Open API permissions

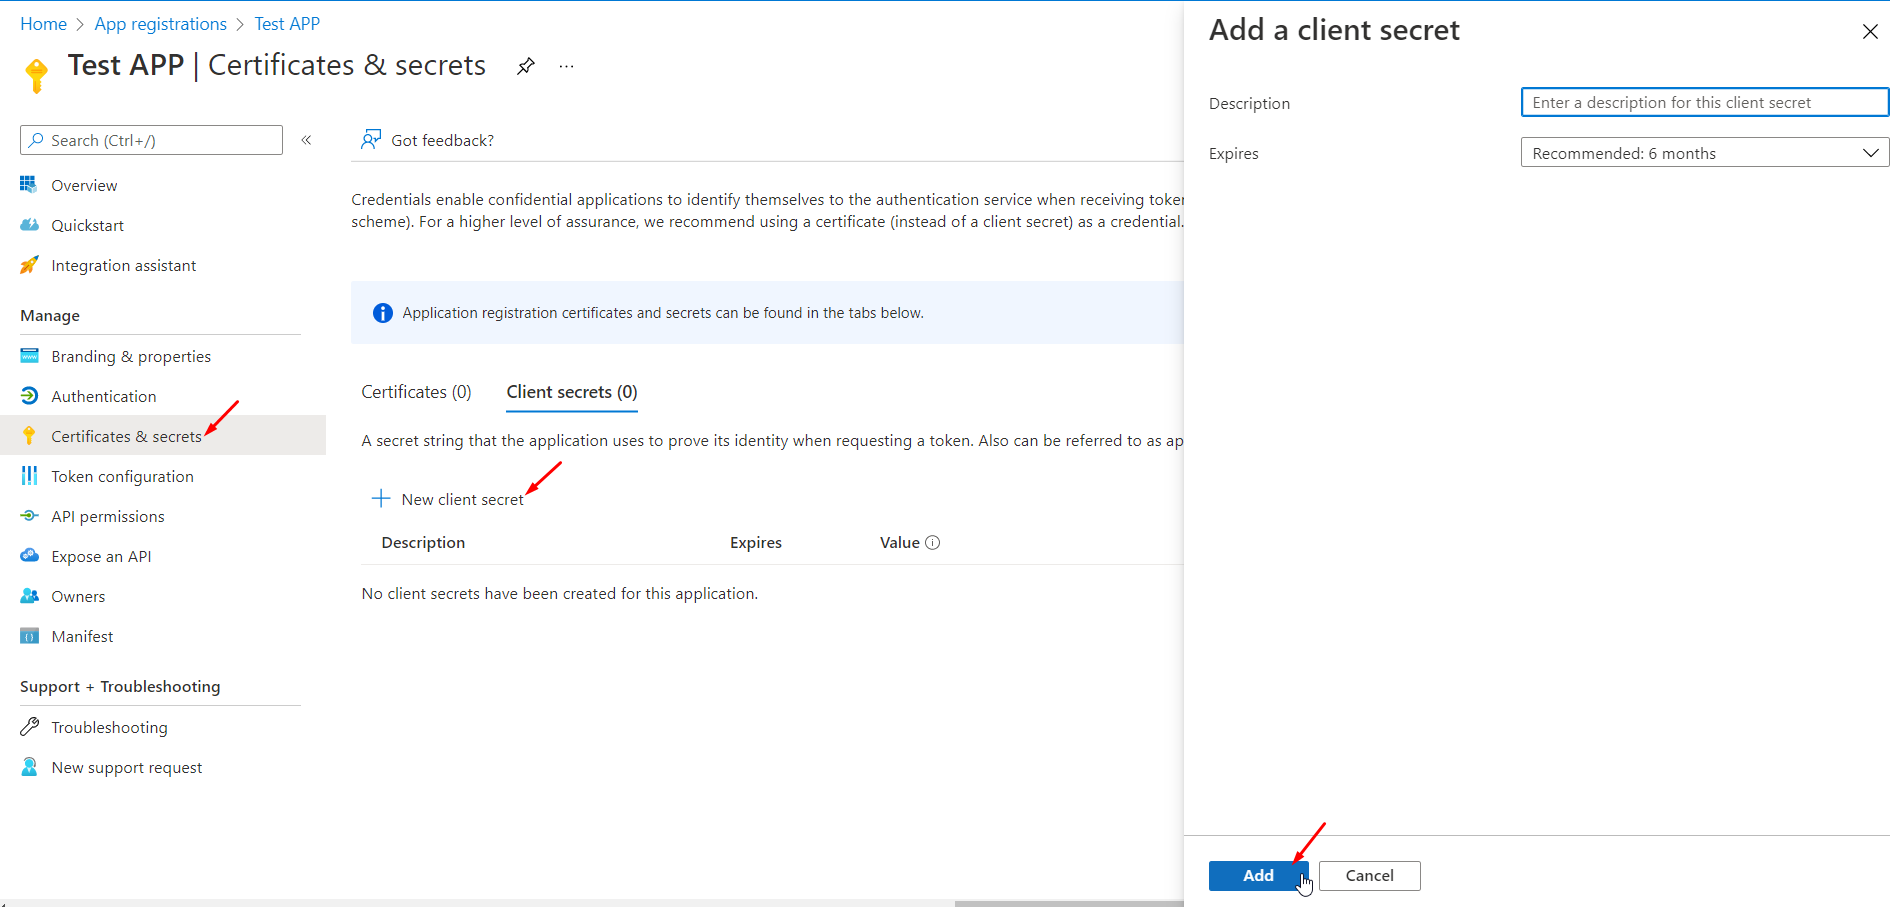pyautogui.click(x=108, y=517)
